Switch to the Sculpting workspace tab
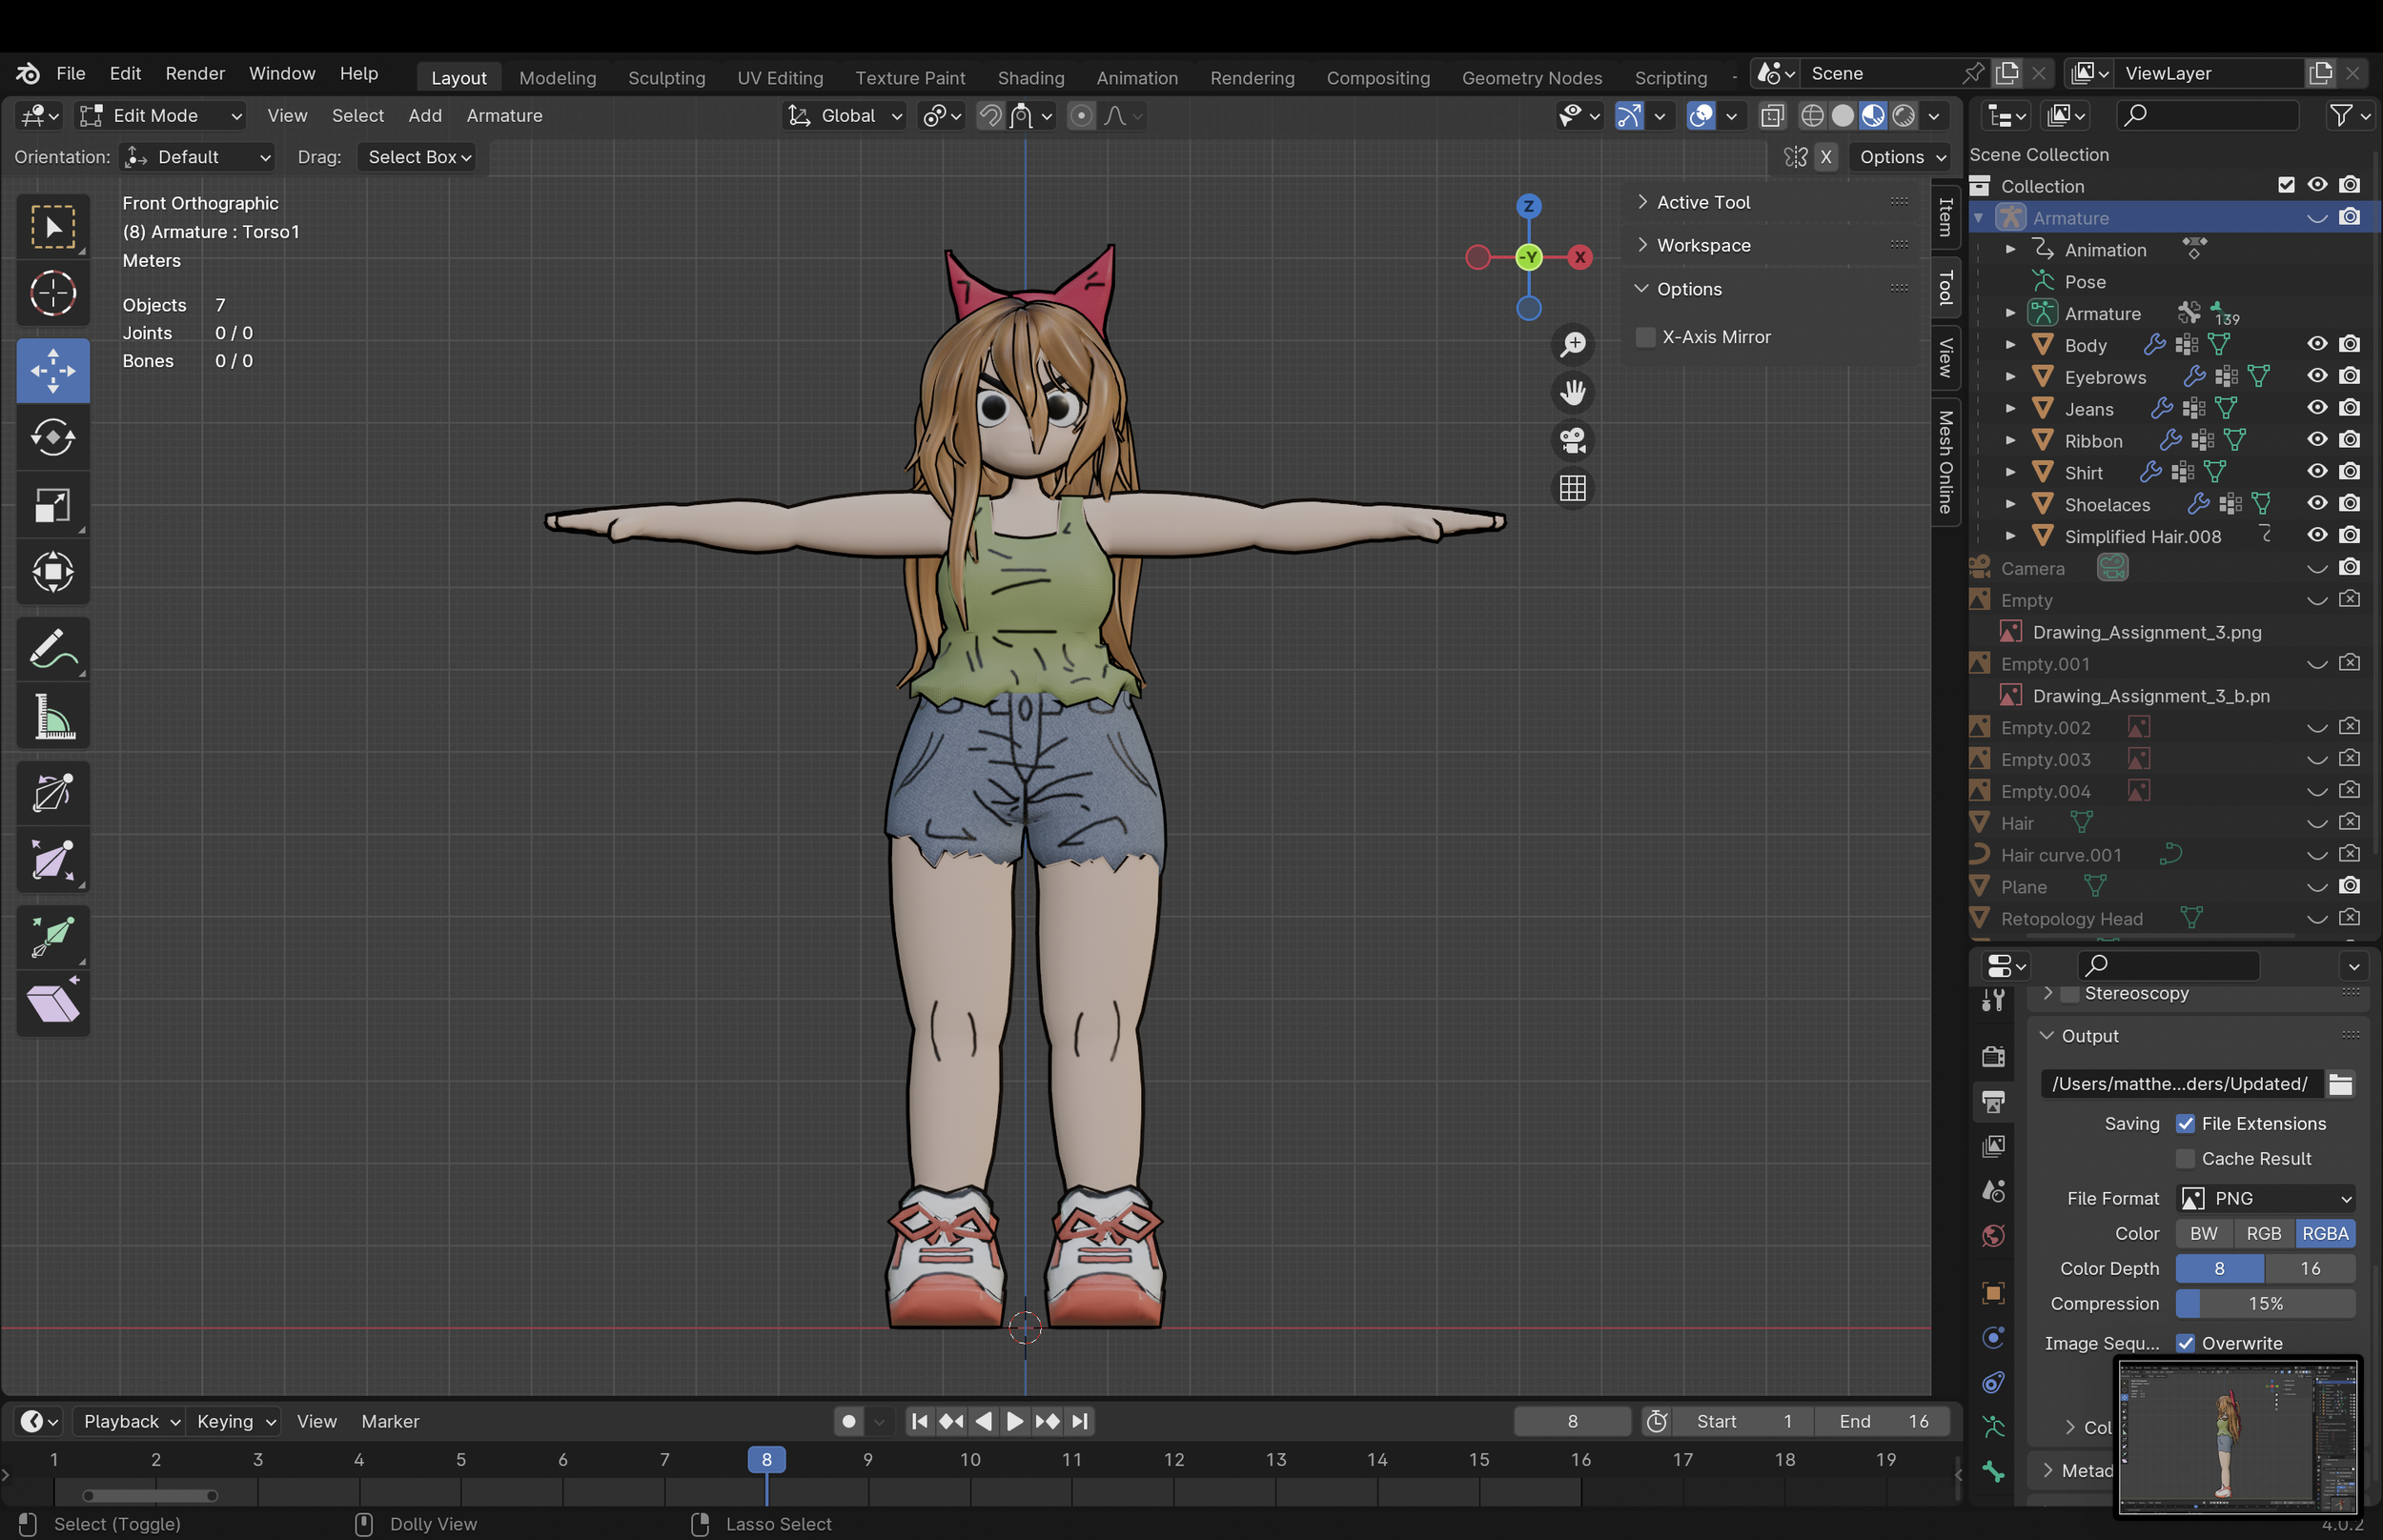The height and width of the screenshot is (1540, 2383). (x=666, y=77)
